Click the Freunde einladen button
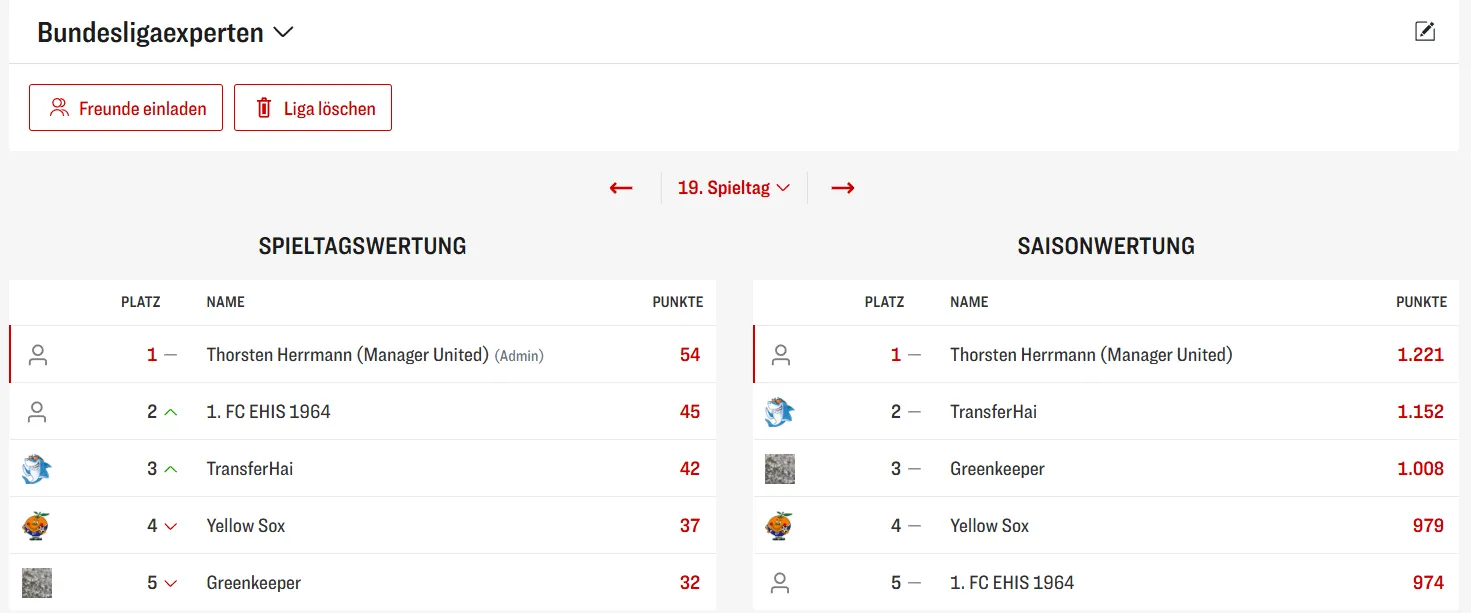 tap(126, 108)
